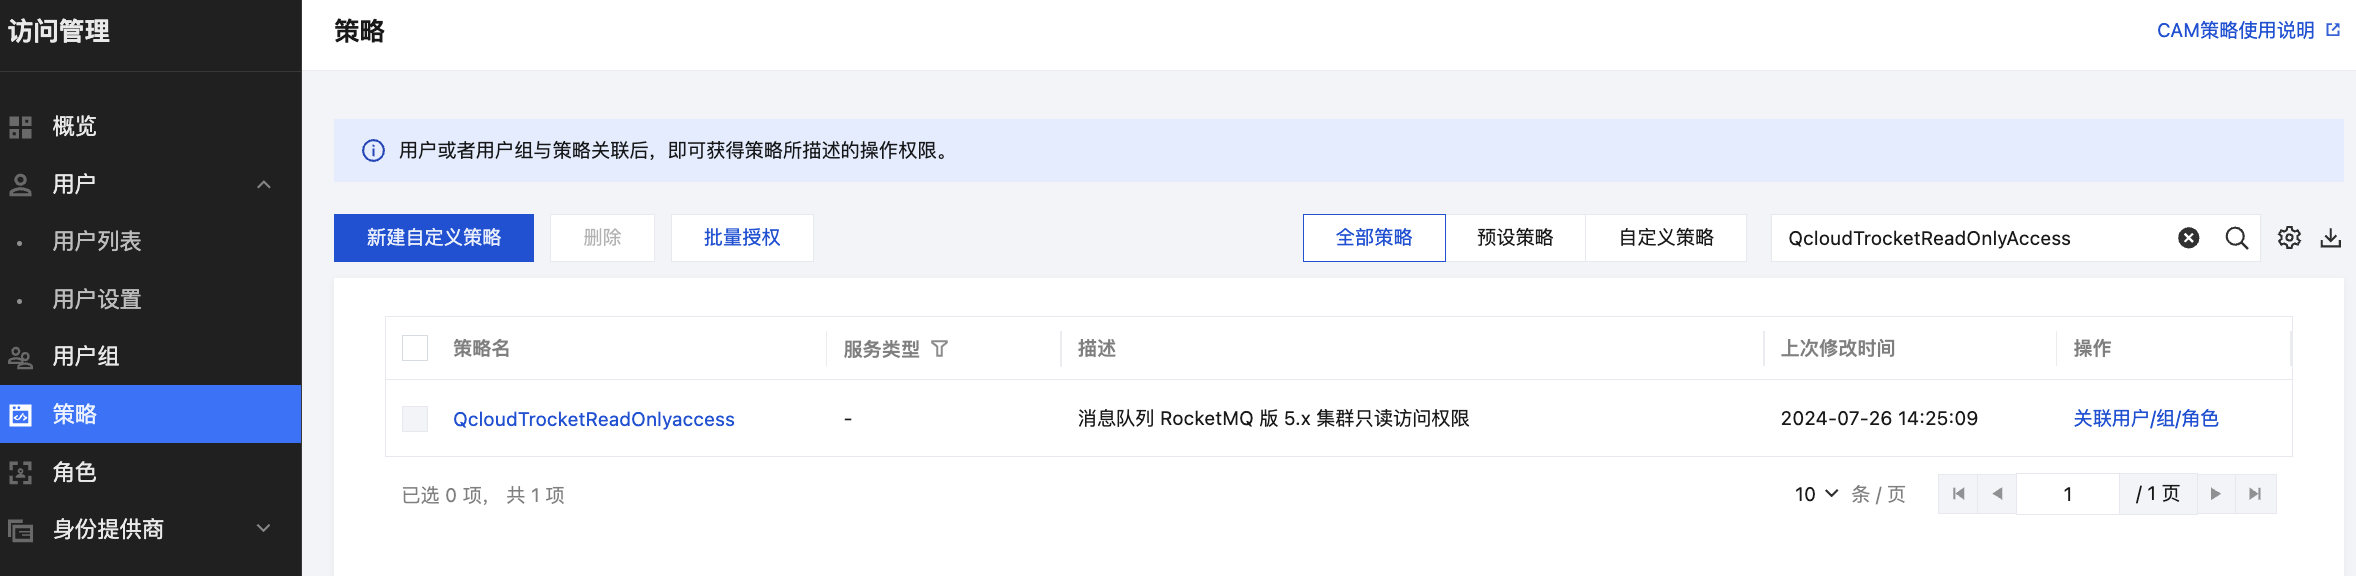
Task: Tick checkbox for QcloudTrocketReadOnlyaccess row
Action: (415, 418)
